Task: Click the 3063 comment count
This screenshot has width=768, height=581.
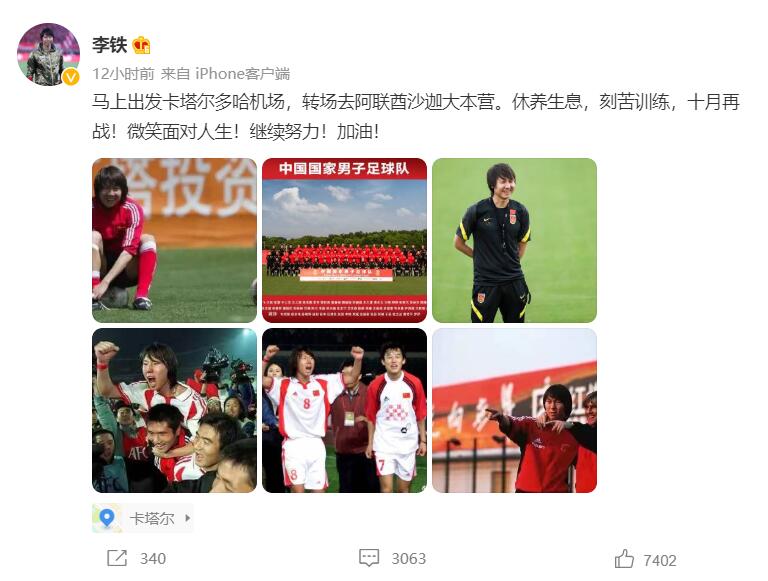Action: coord(408,558)
